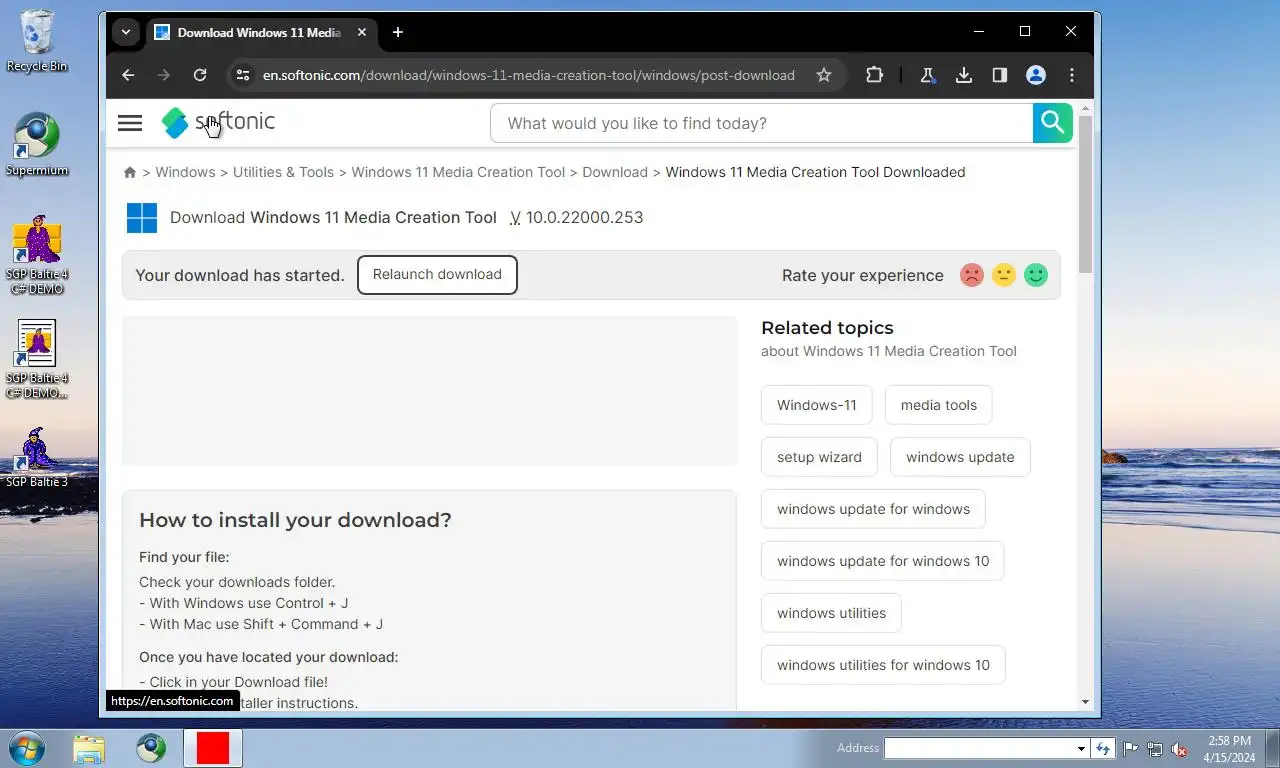The width and height of the screenshot is (1280, 768).
Task: Toggle the browser side panel icon
Action: tap(1000, 75)
